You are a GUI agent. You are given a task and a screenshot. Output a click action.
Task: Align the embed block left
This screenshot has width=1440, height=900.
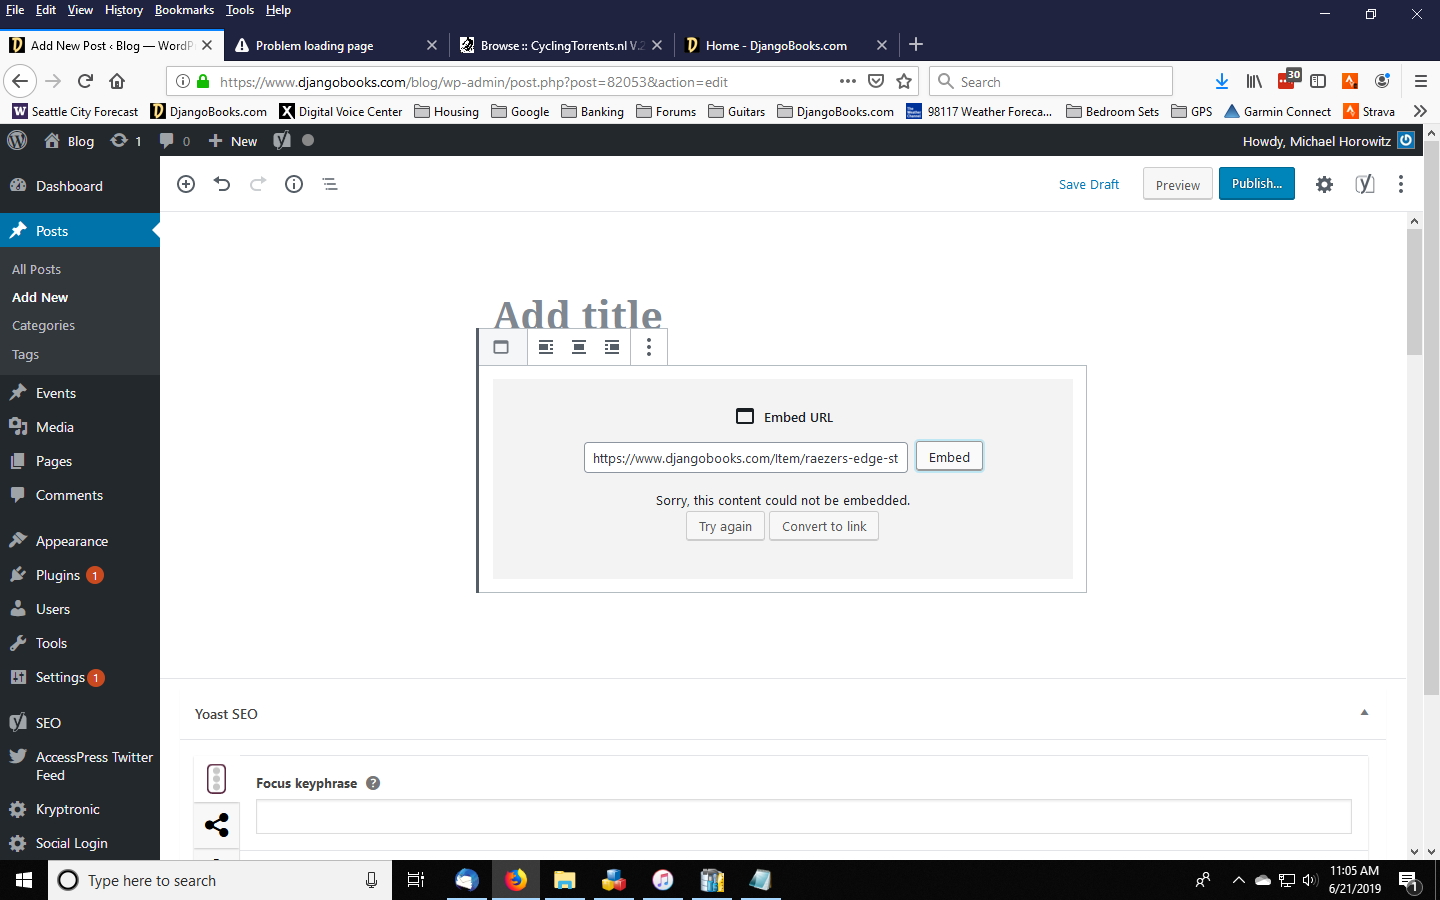[546, 347]
